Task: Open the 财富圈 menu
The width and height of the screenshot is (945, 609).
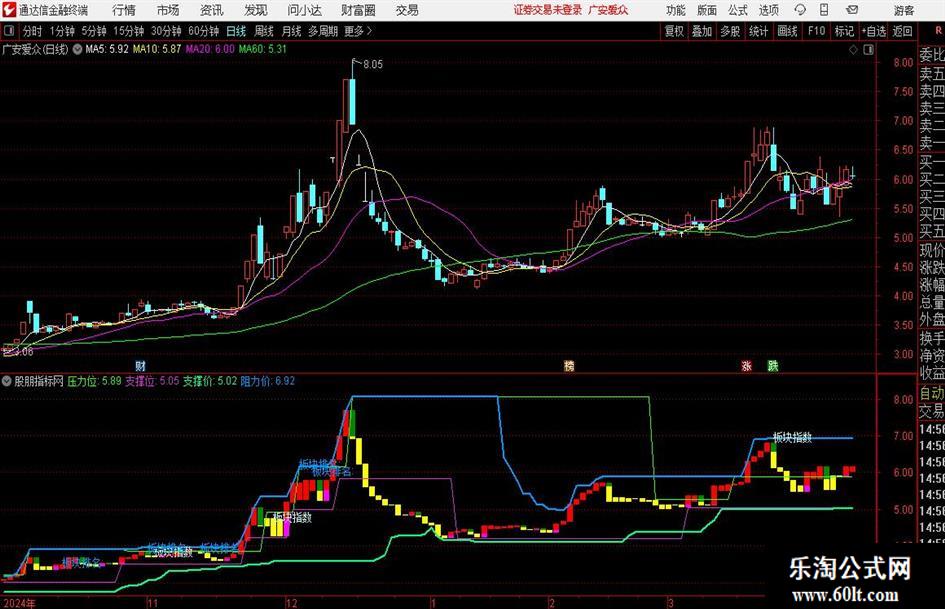Action: [x=358, y=10]
